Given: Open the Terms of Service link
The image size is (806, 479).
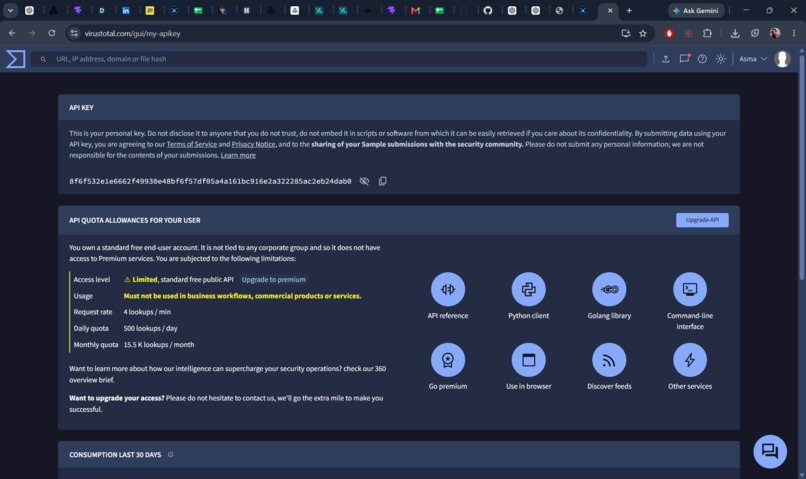Looking at the screenshot, I should click(x=192, y=144).
